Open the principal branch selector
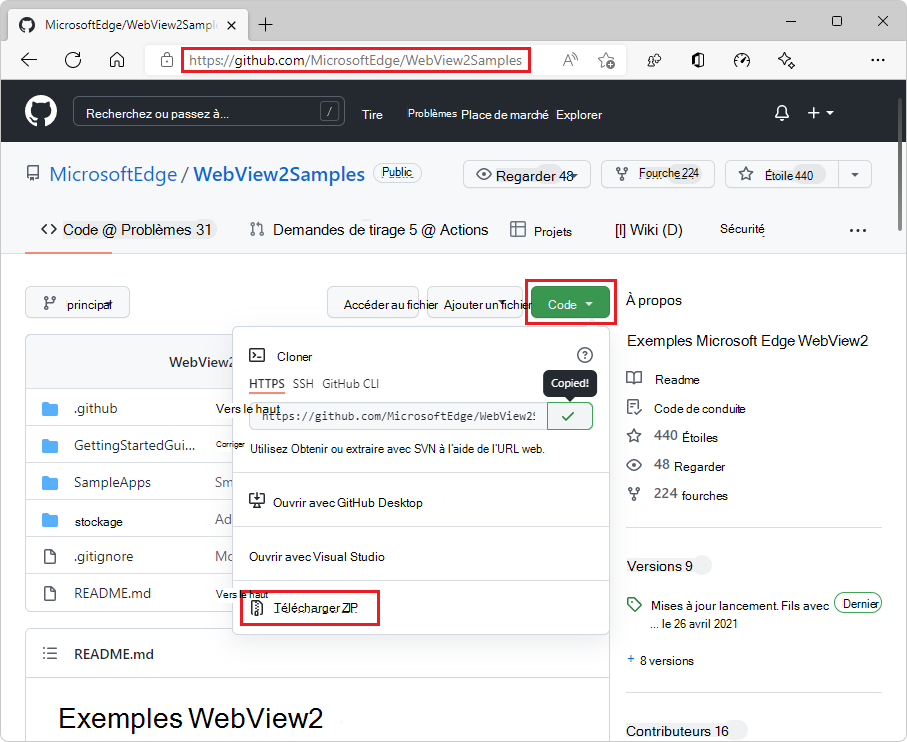Screen dimensions: 907x742 point(77,302)
